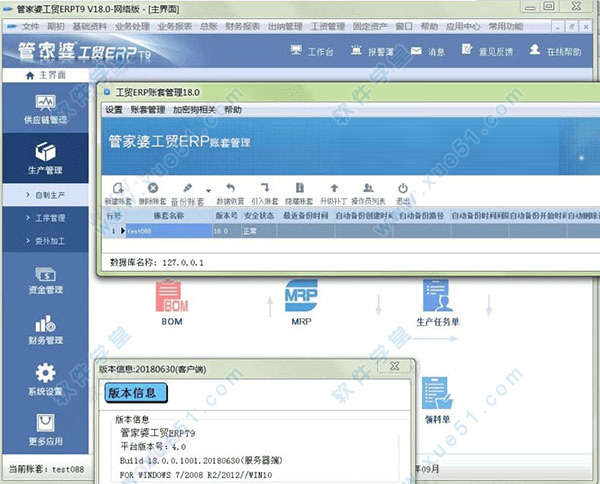Open 工作台 in the header
The height and width of the screenshot is (484, 600).
[311, 51]
